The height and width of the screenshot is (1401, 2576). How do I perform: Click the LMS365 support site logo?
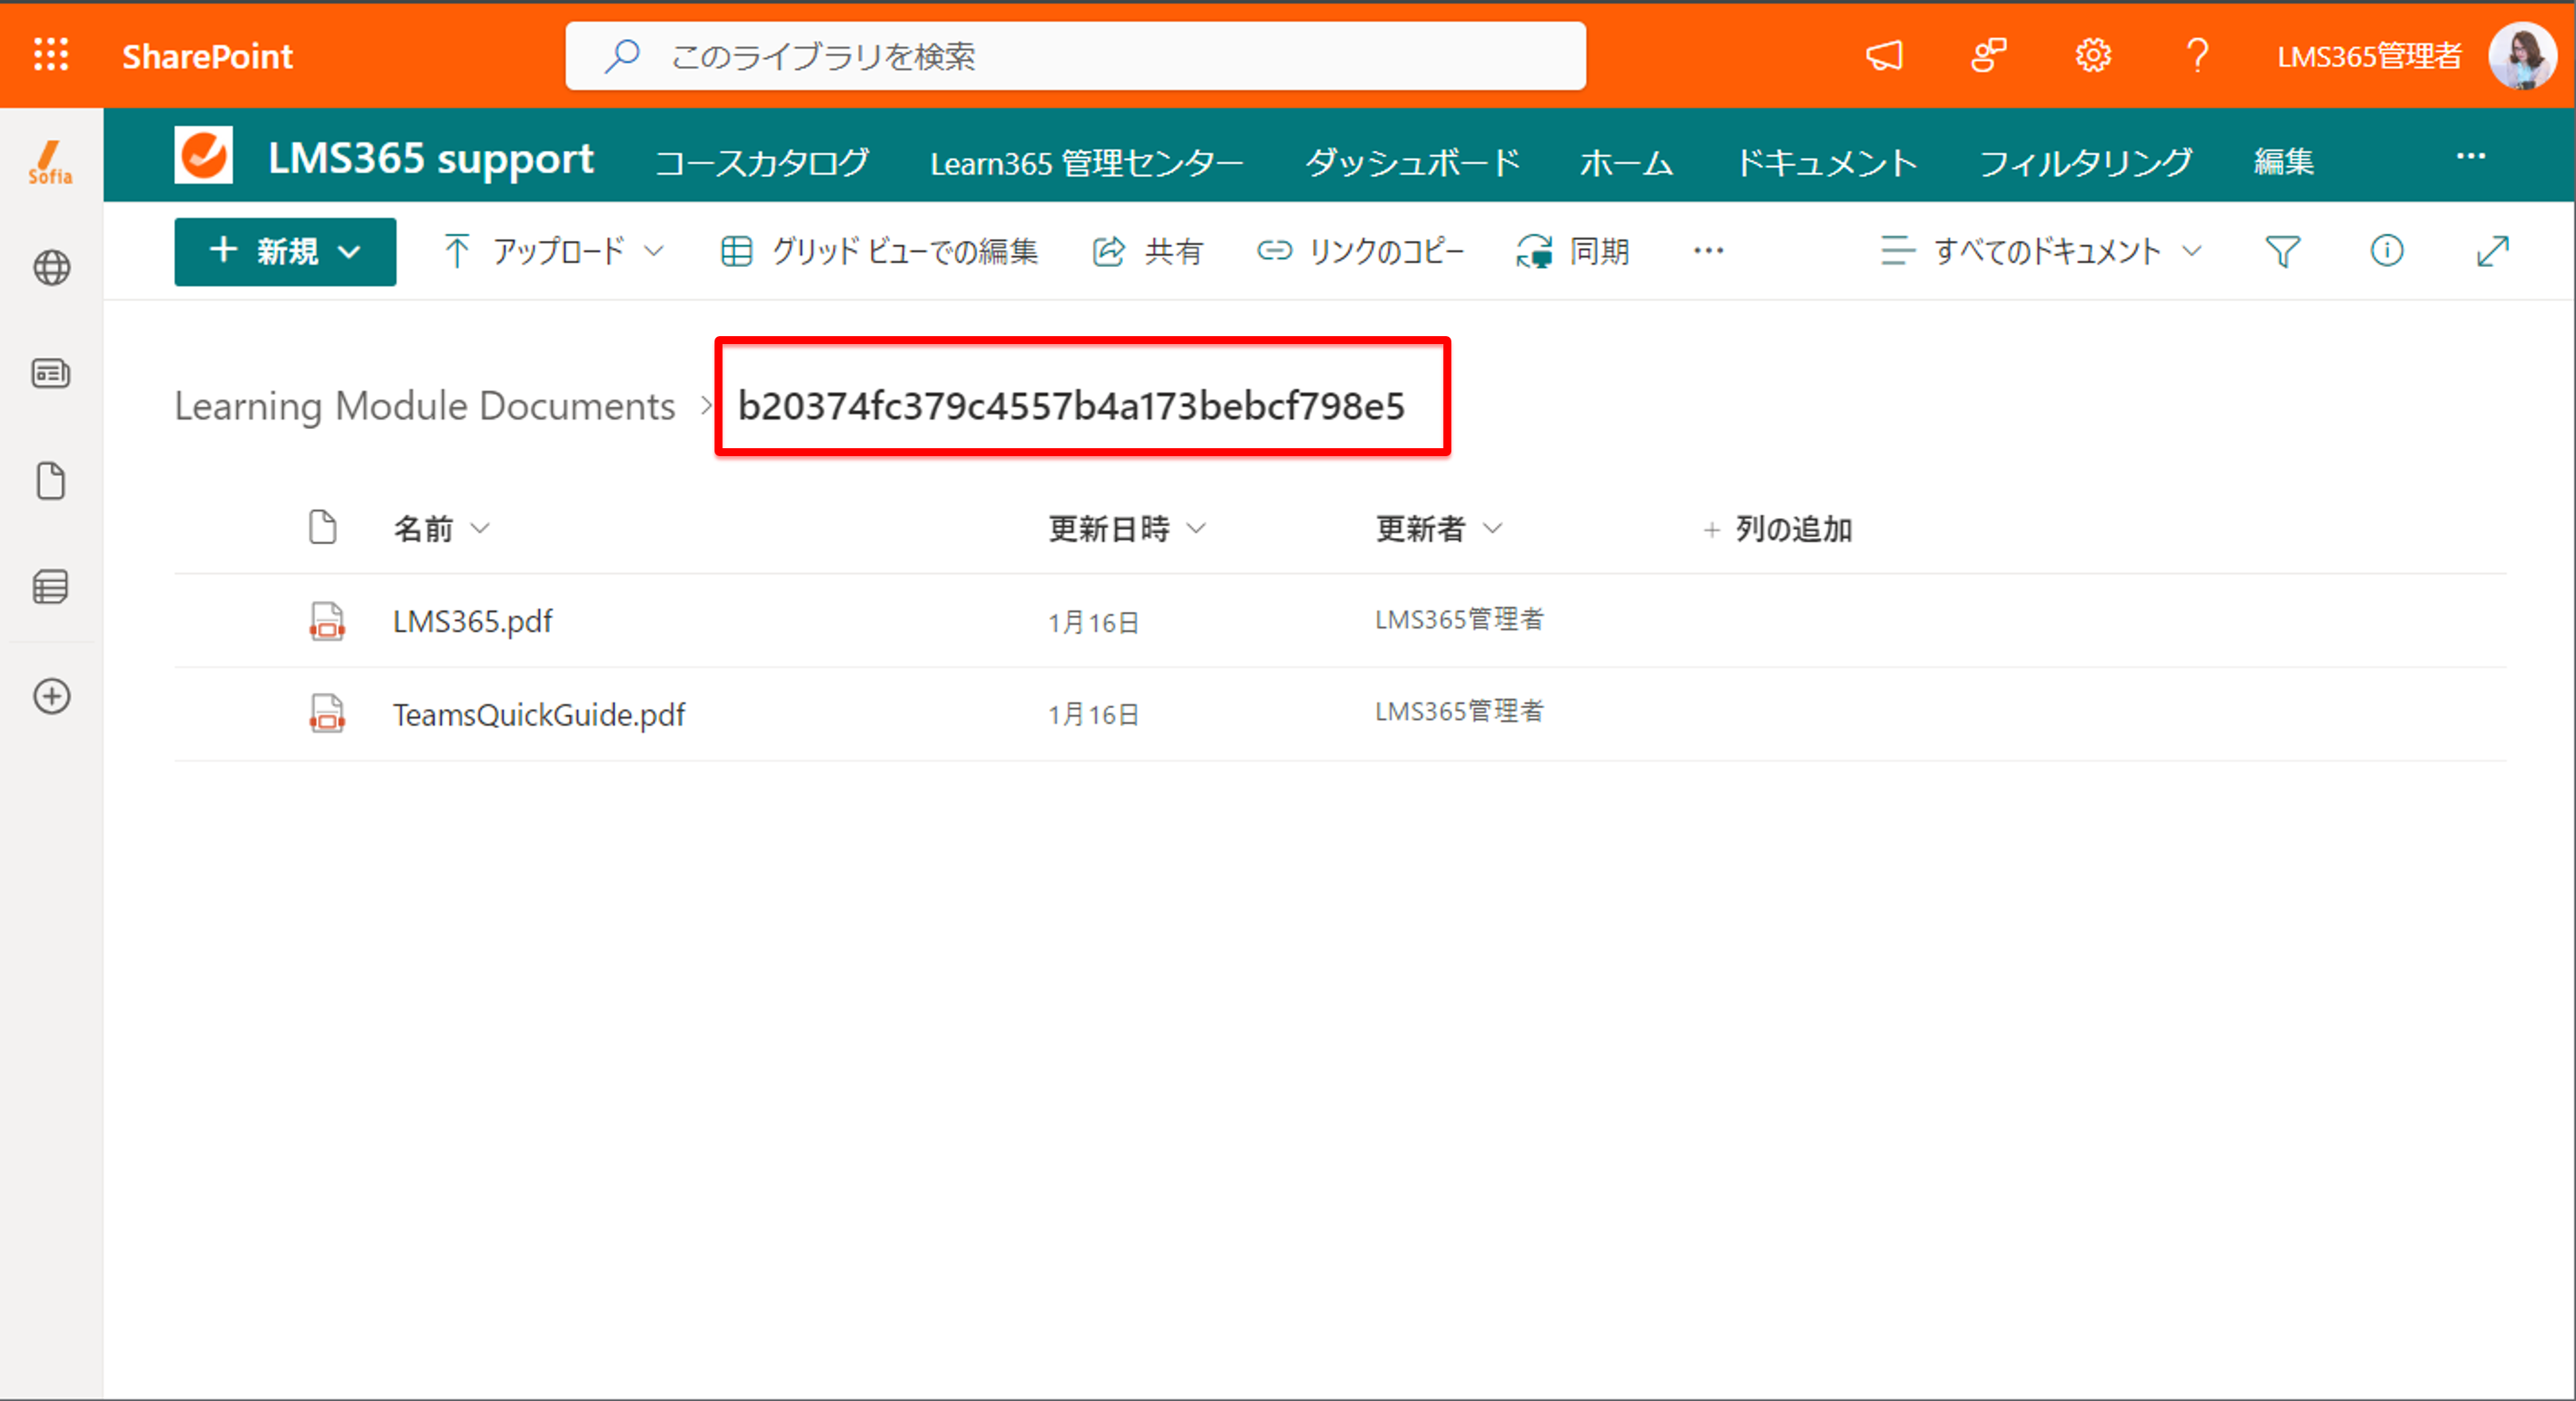[203, 156]
